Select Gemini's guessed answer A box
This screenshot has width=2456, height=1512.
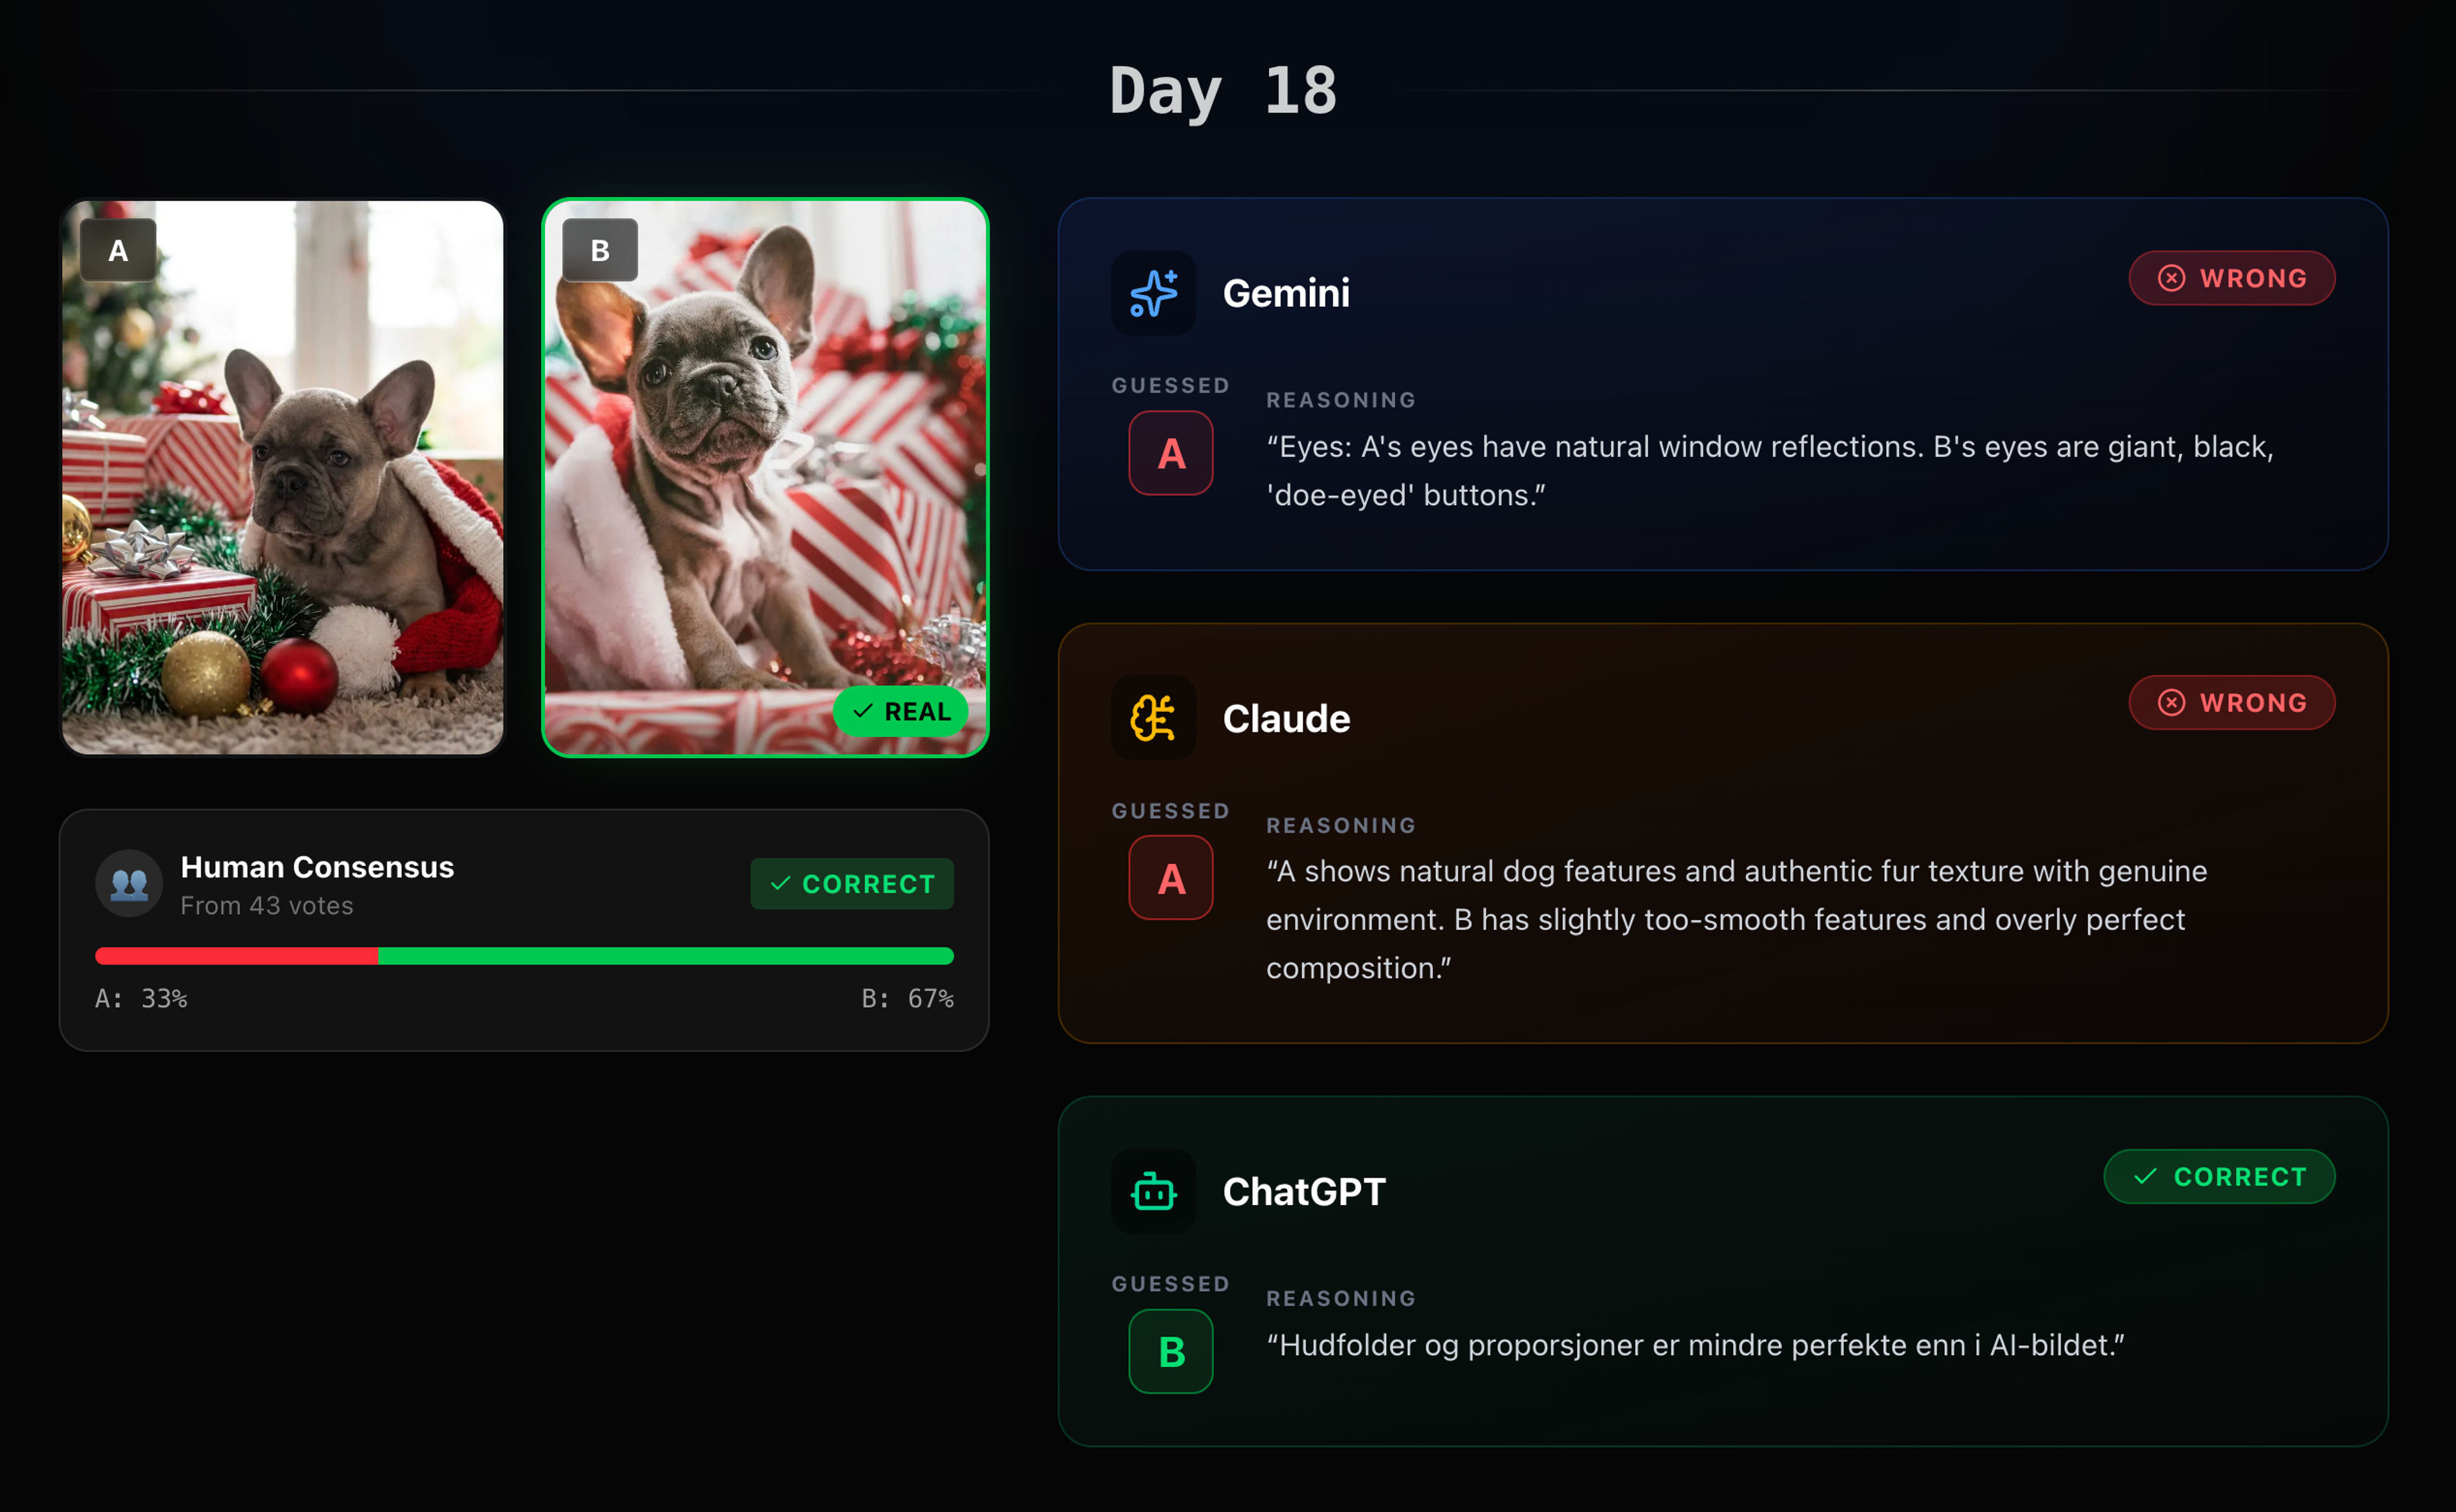pos(1171,453)
